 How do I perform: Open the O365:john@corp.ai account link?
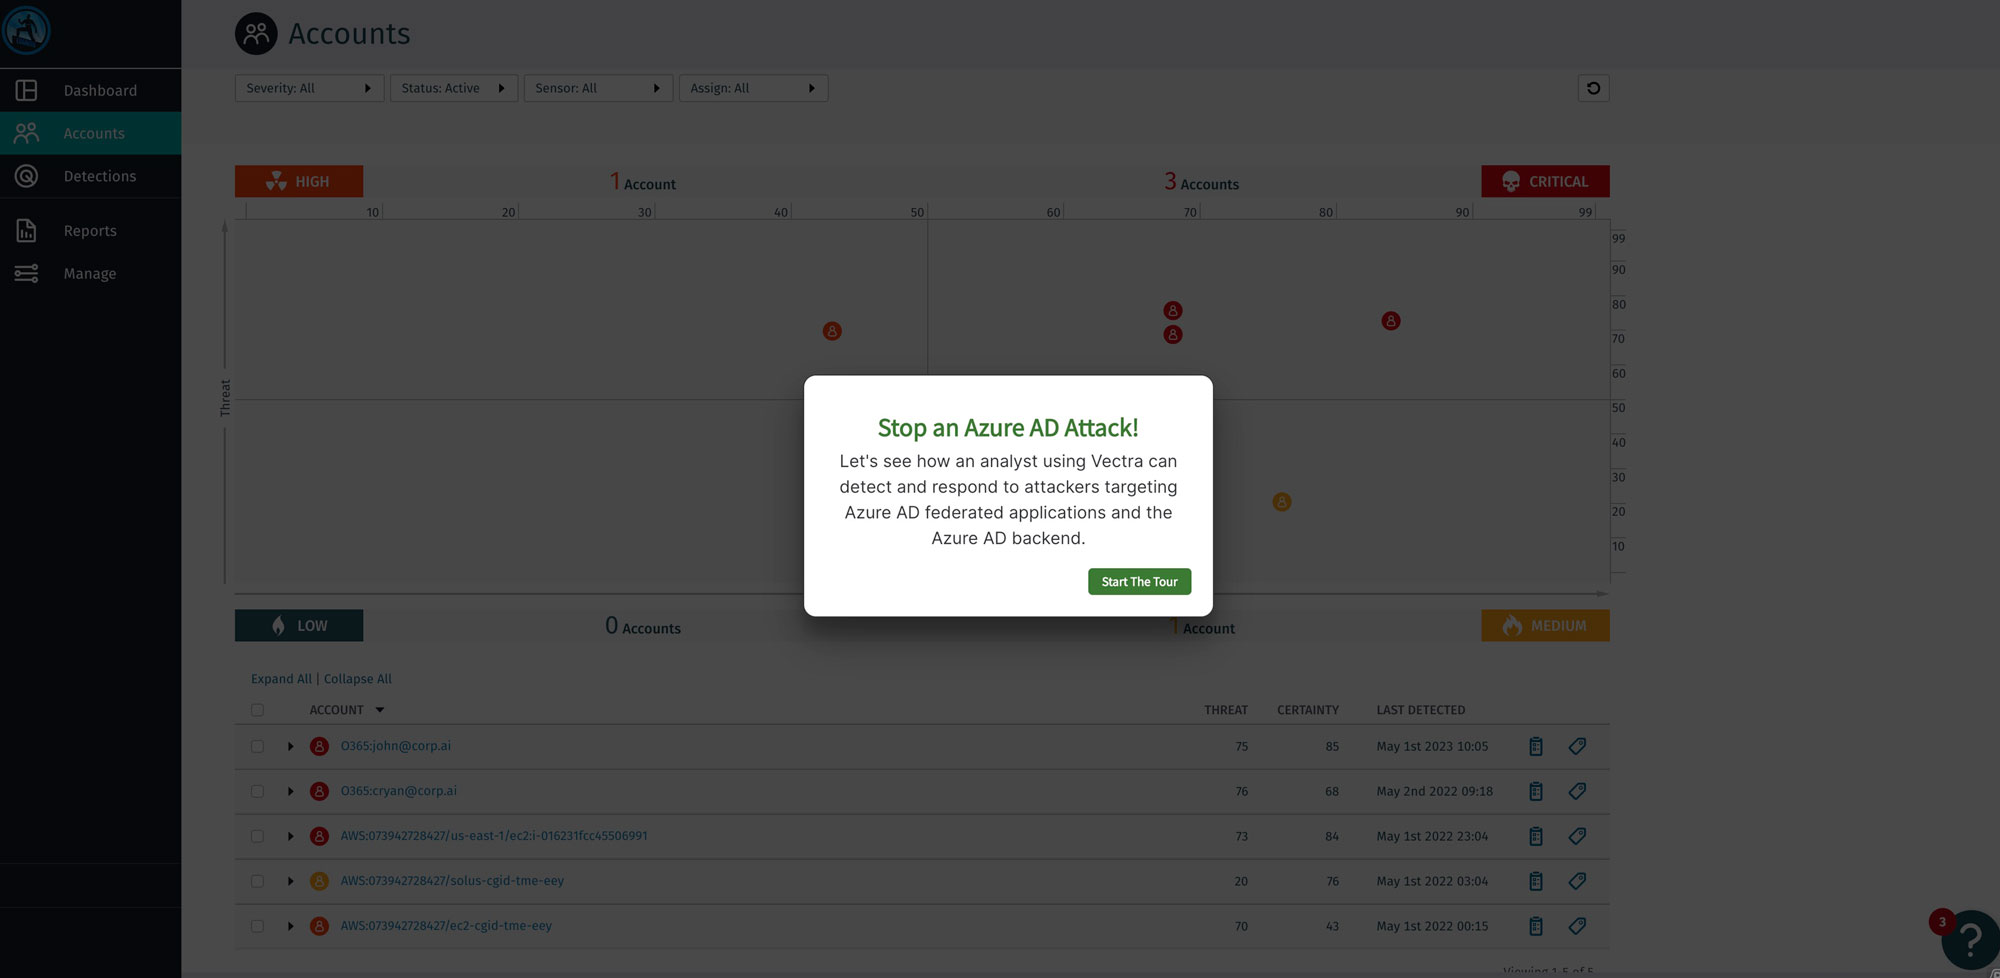click(396, 746)
